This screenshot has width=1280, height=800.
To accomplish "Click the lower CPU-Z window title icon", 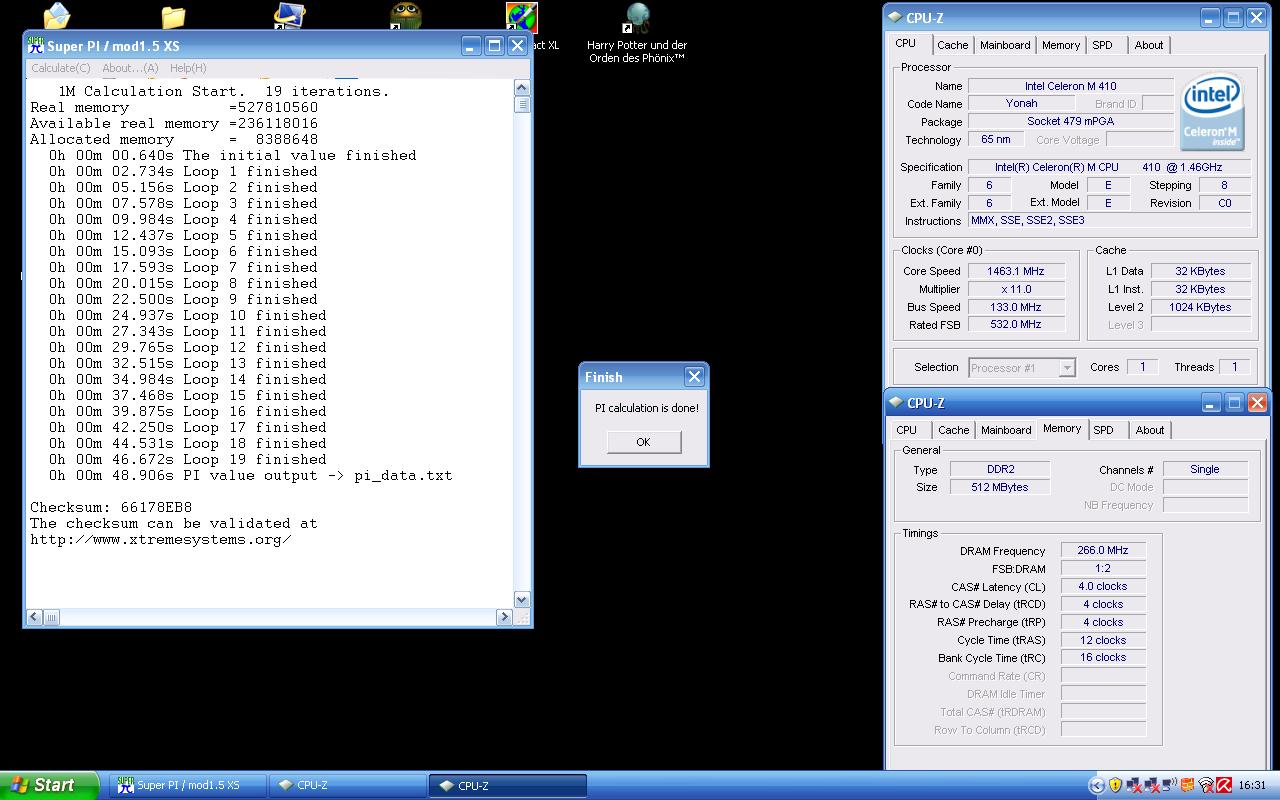I will point(896,403).
